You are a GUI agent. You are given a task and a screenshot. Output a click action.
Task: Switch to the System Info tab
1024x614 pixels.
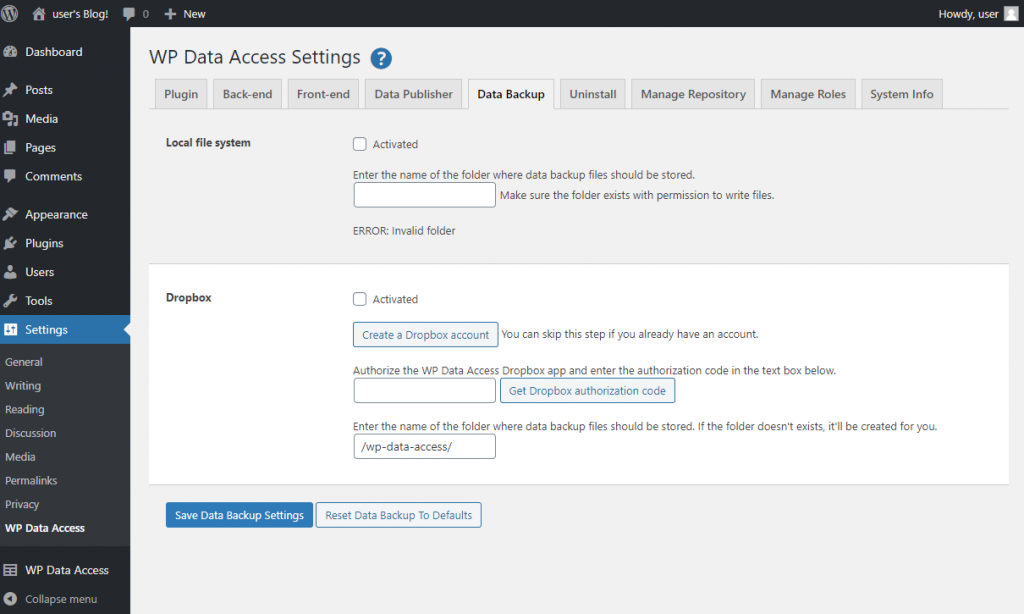coord(901,94)
